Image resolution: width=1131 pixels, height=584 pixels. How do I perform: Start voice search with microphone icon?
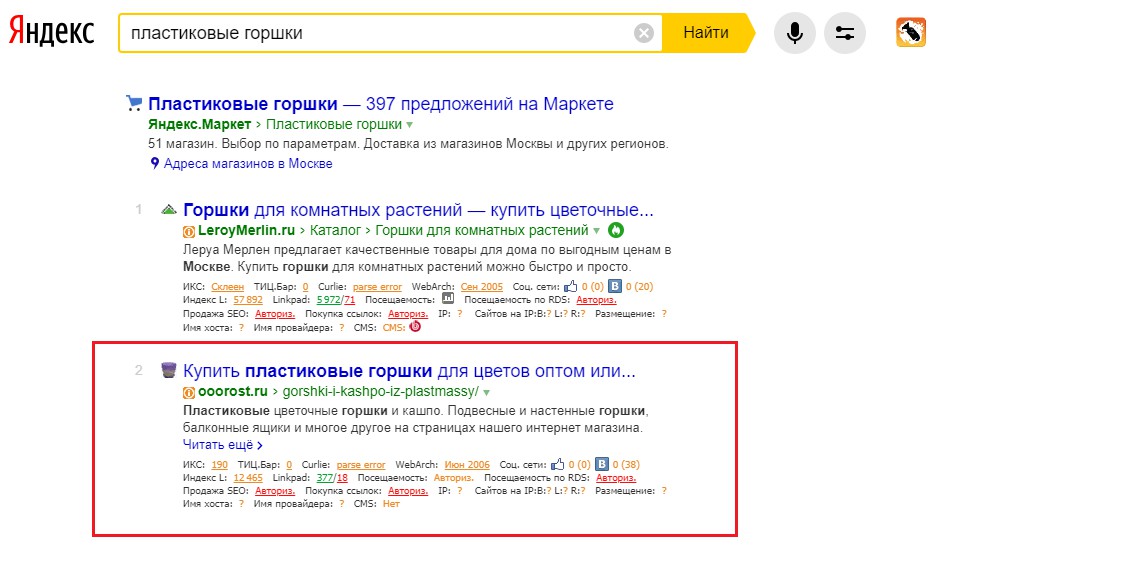pos(795,32)
